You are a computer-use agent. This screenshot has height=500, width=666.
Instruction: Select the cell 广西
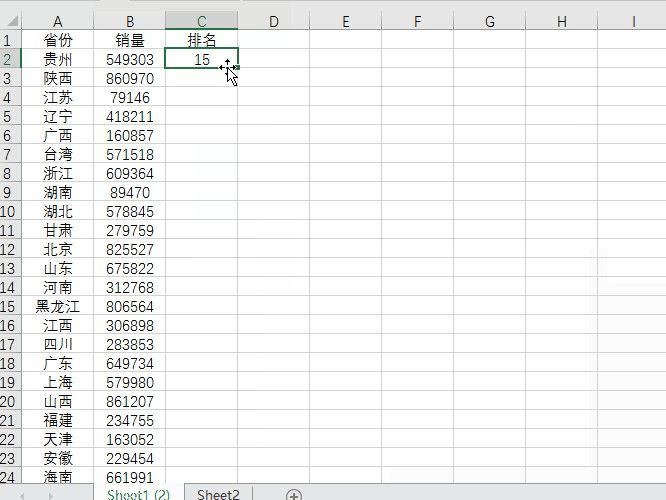coord(58,135)
